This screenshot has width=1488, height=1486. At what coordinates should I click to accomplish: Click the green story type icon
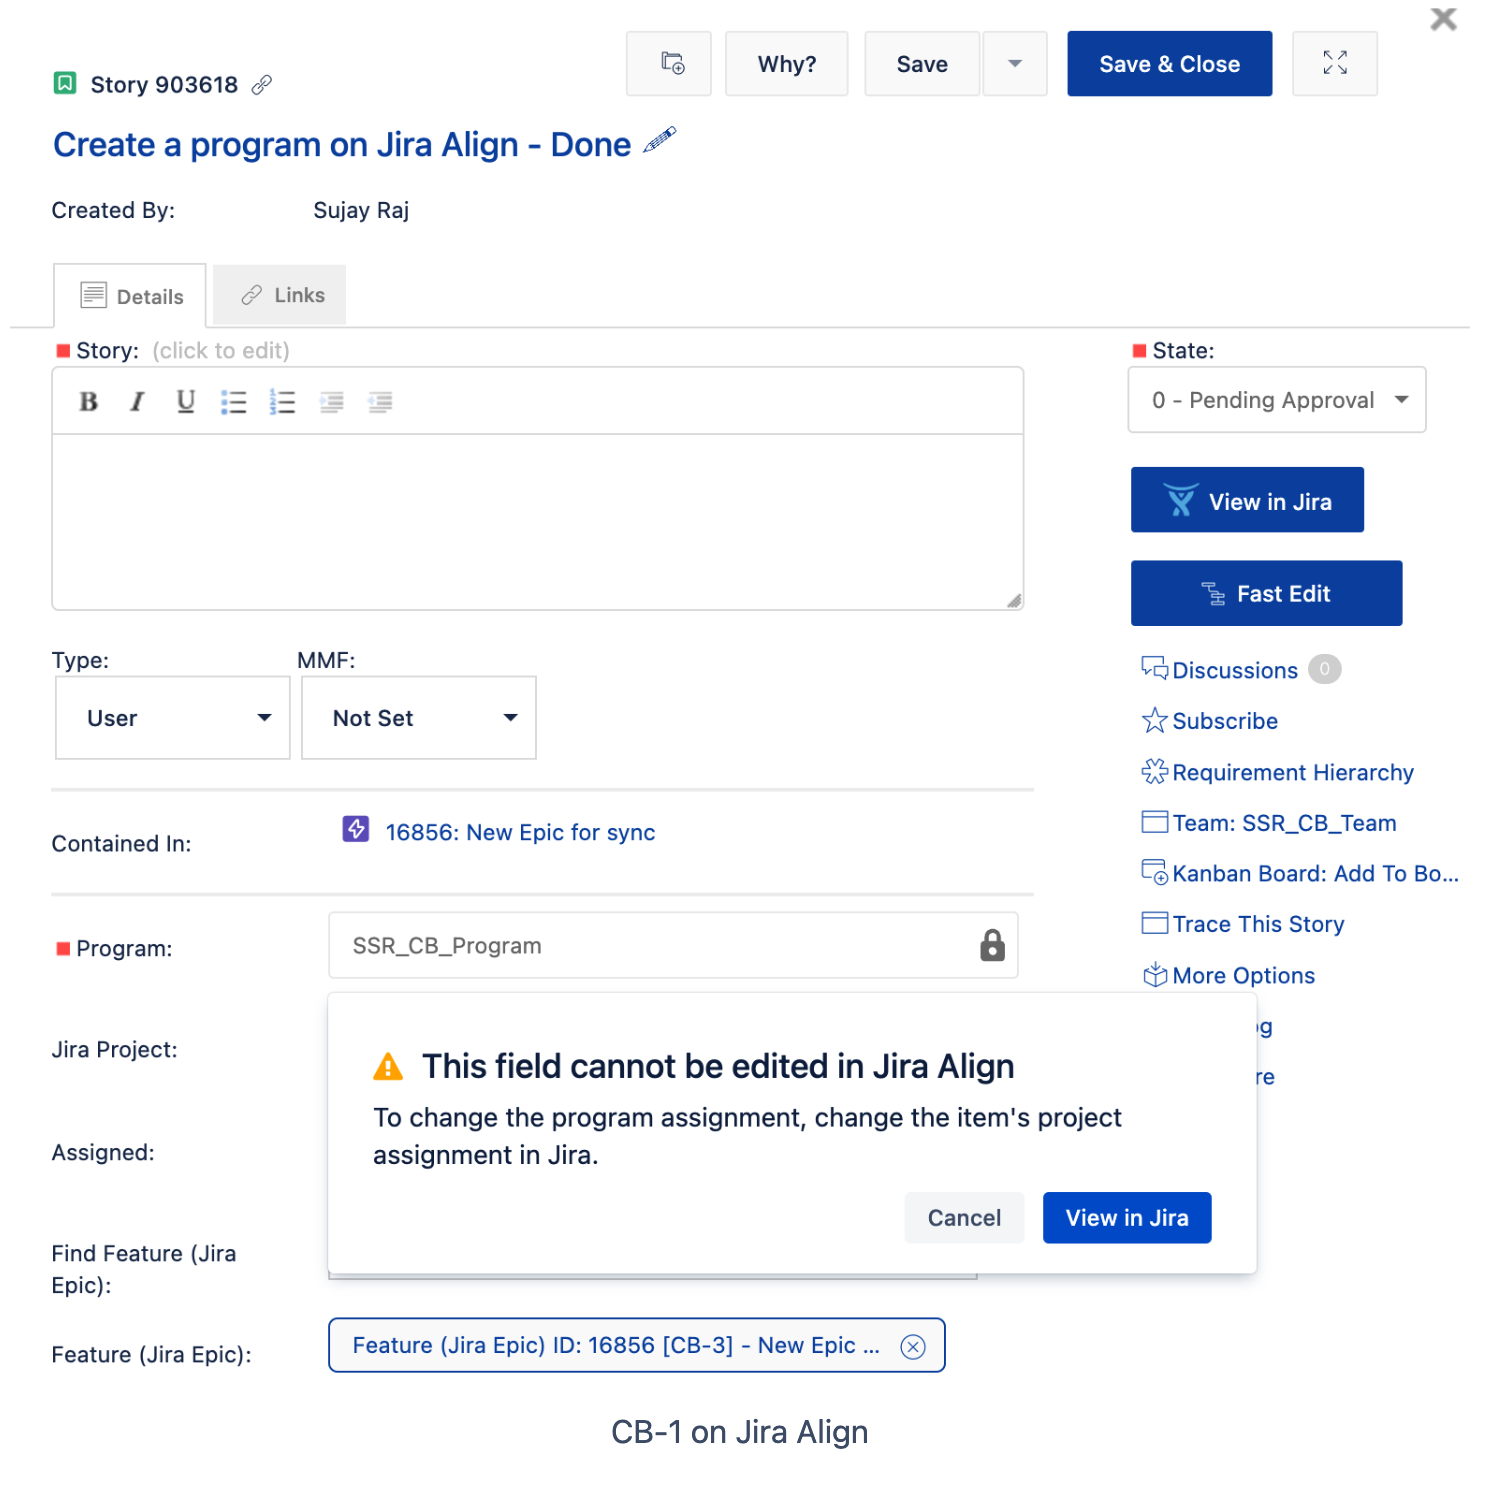tap(65, 83)
